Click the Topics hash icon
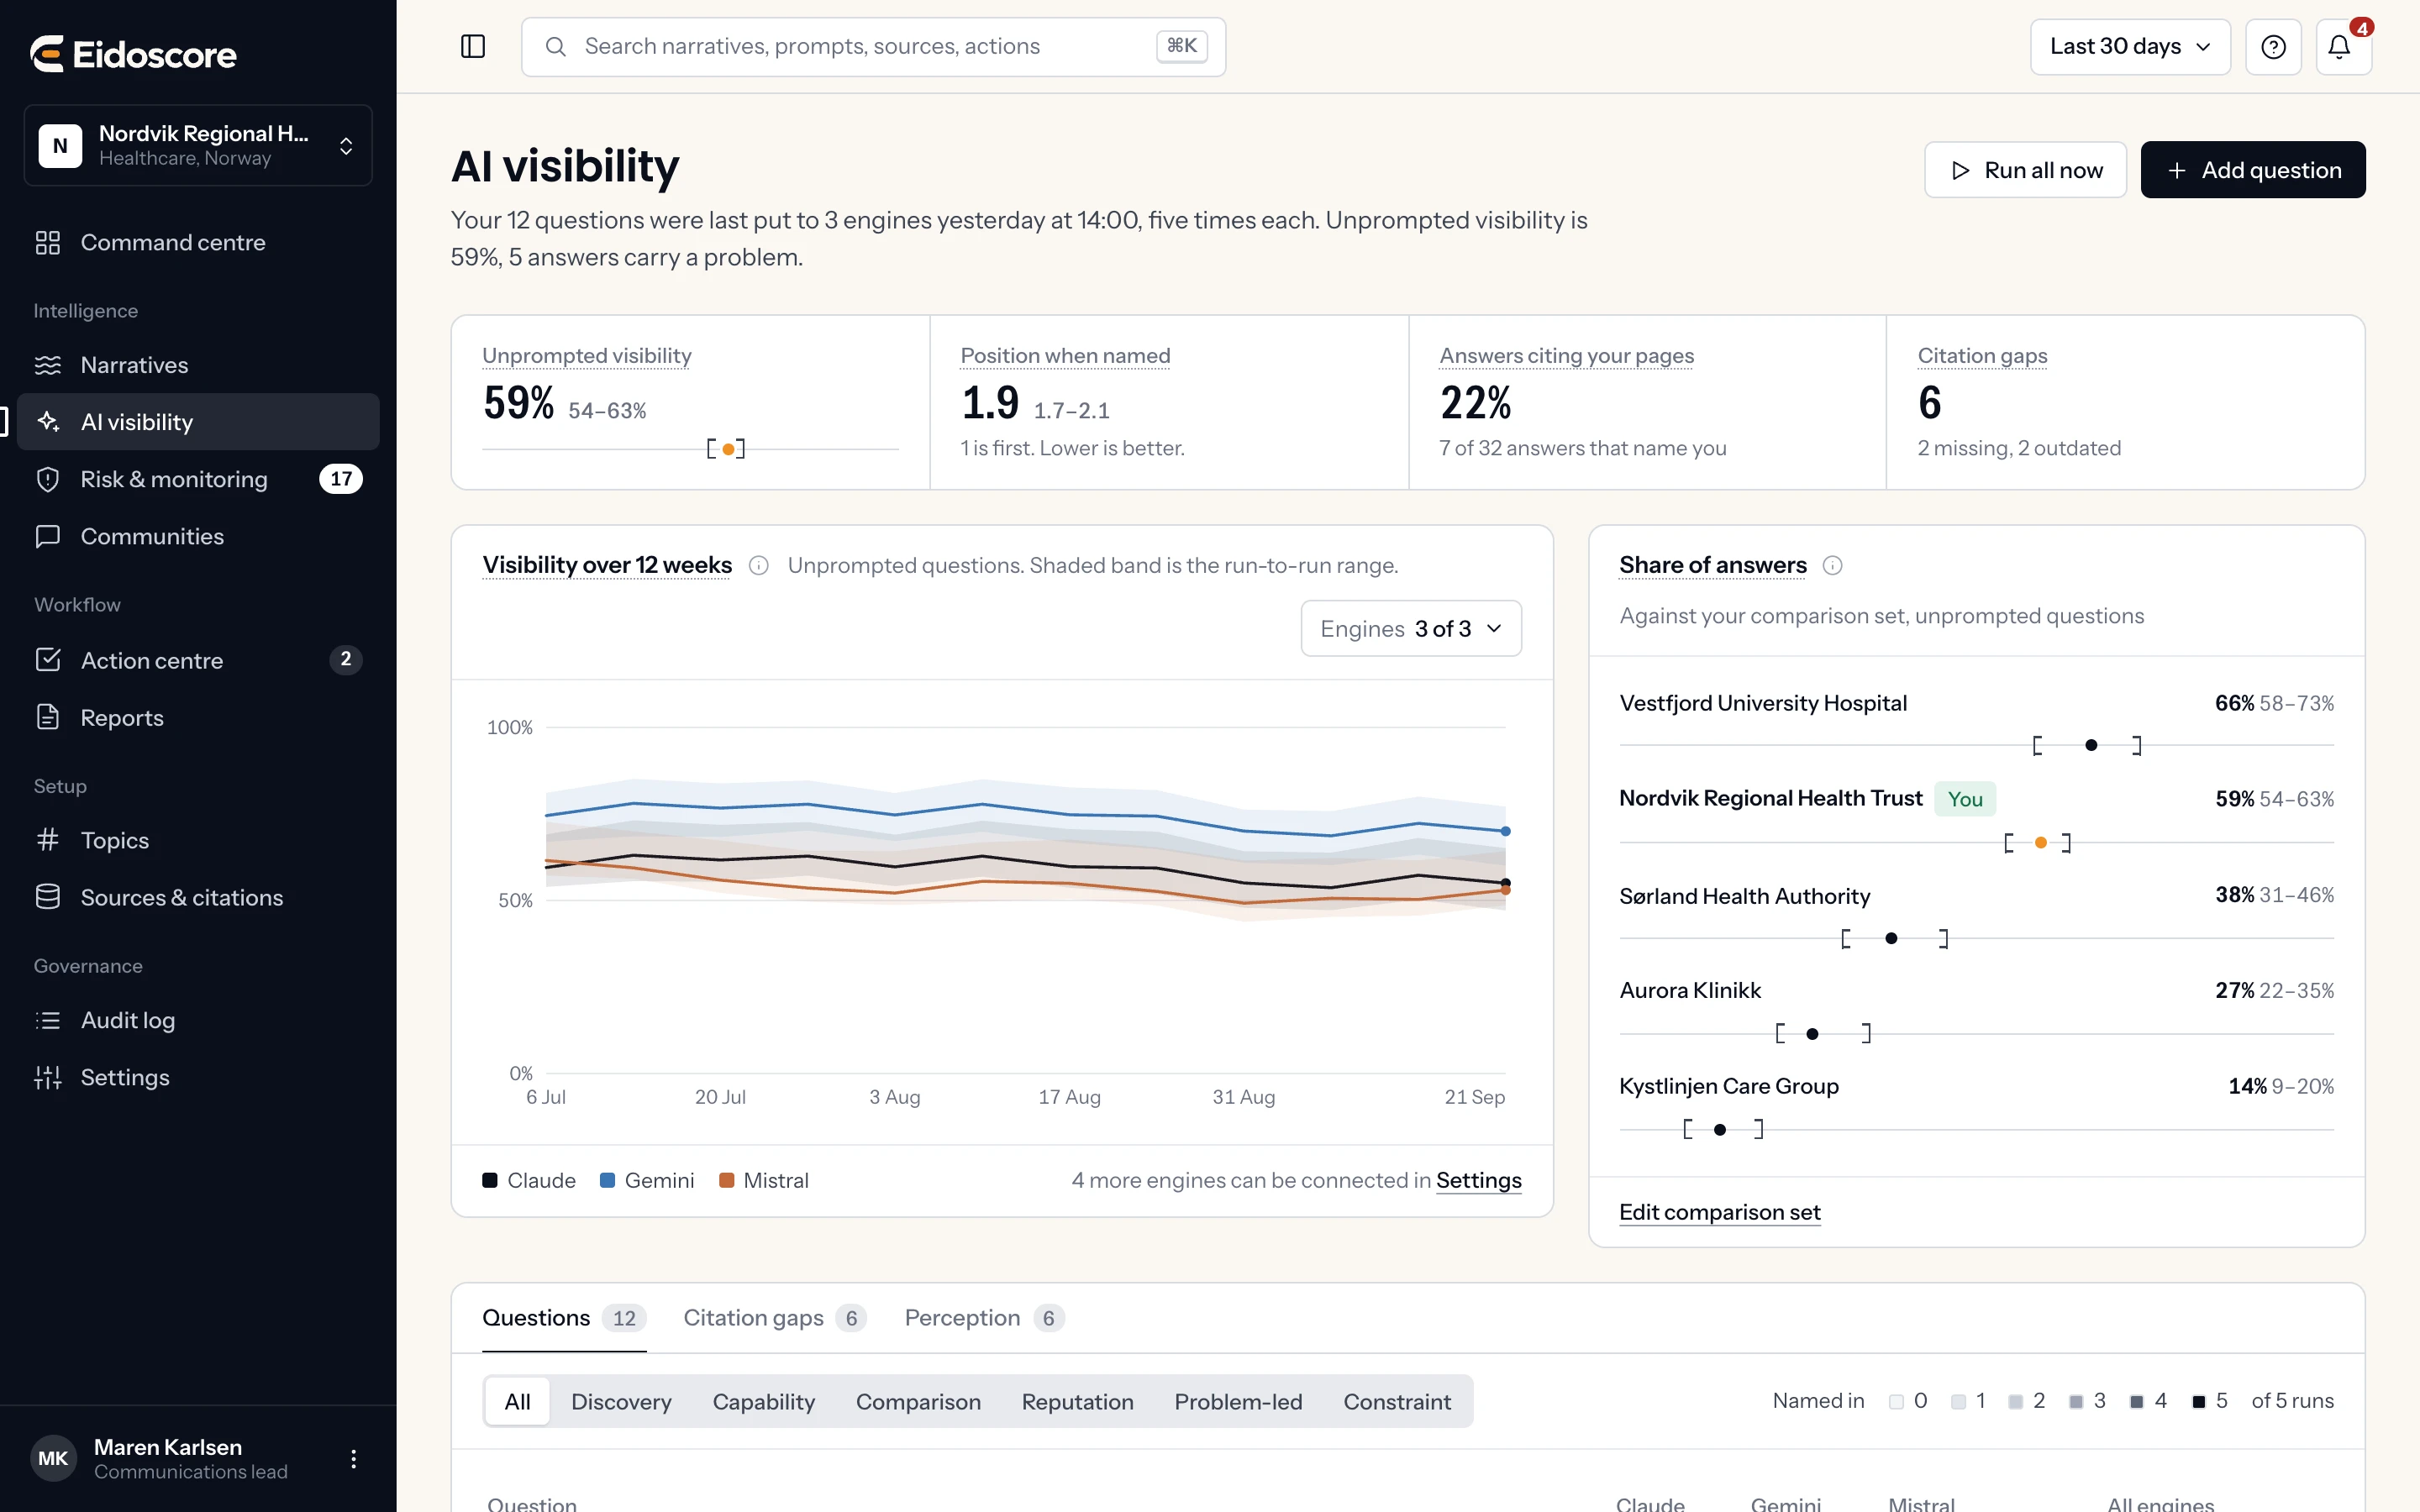Viewport: 2420px width, 1512px height. 48,840
